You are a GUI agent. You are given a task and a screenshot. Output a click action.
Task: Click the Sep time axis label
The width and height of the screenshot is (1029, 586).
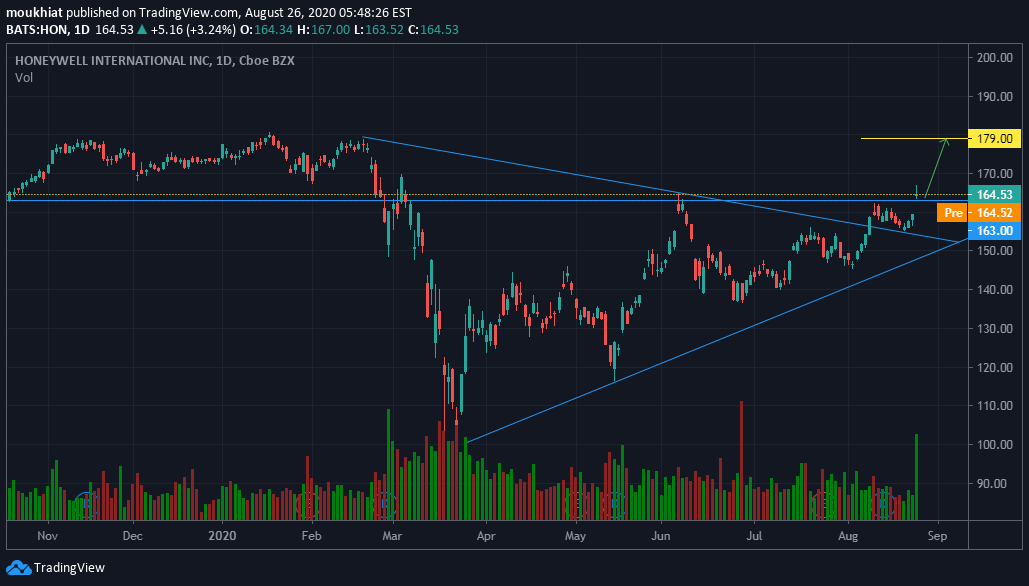click(x=937, y=536)
